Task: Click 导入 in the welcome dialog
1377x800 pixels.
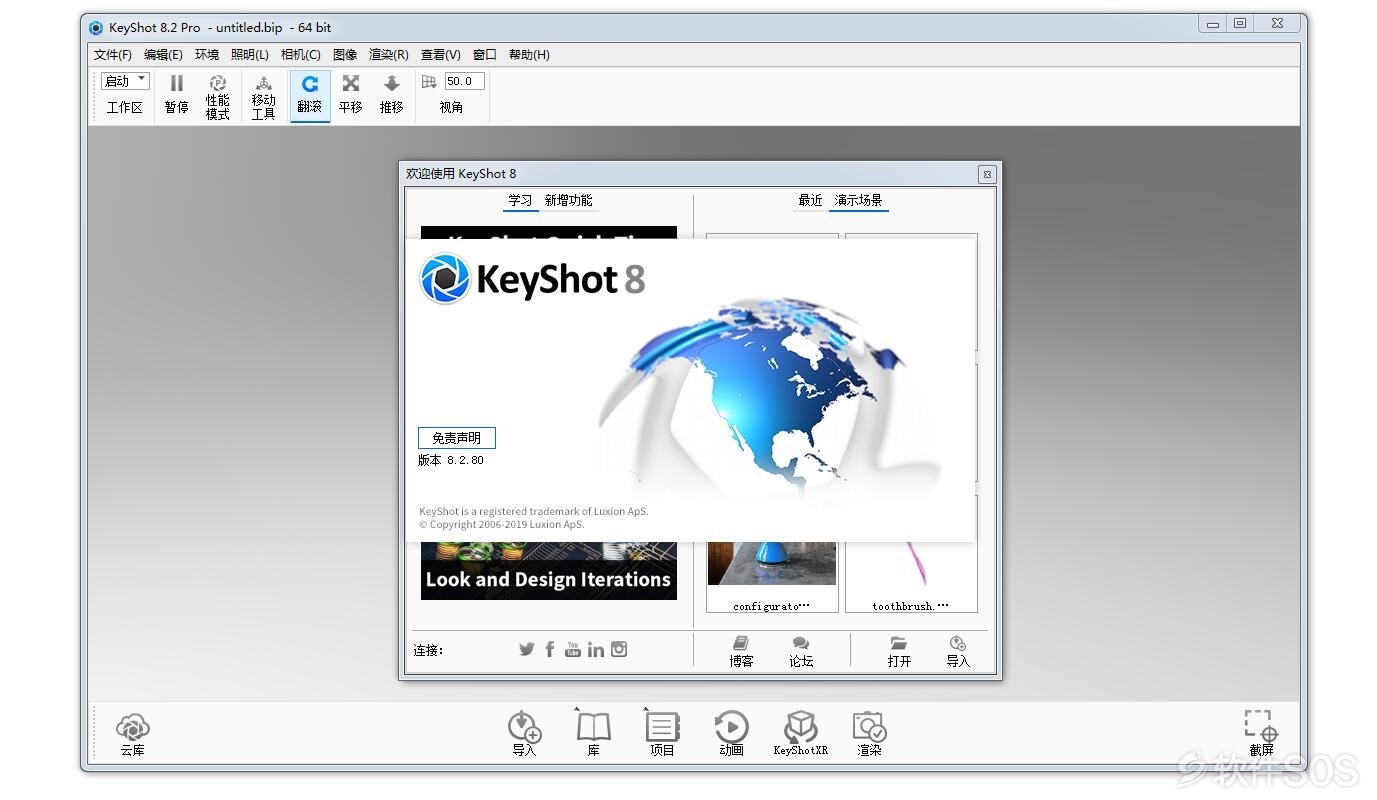Action: pos(958,651)
